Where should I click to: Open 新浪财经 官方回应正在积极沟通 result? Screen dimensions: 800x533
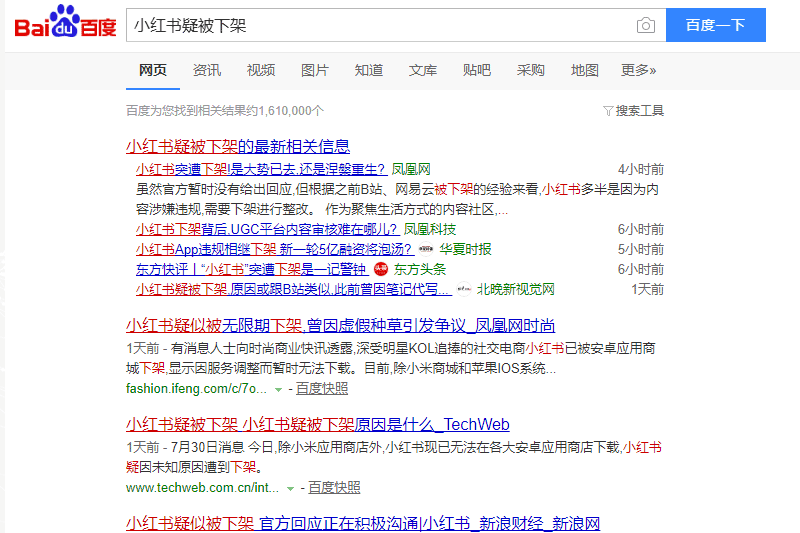click(x=363, y=523)
